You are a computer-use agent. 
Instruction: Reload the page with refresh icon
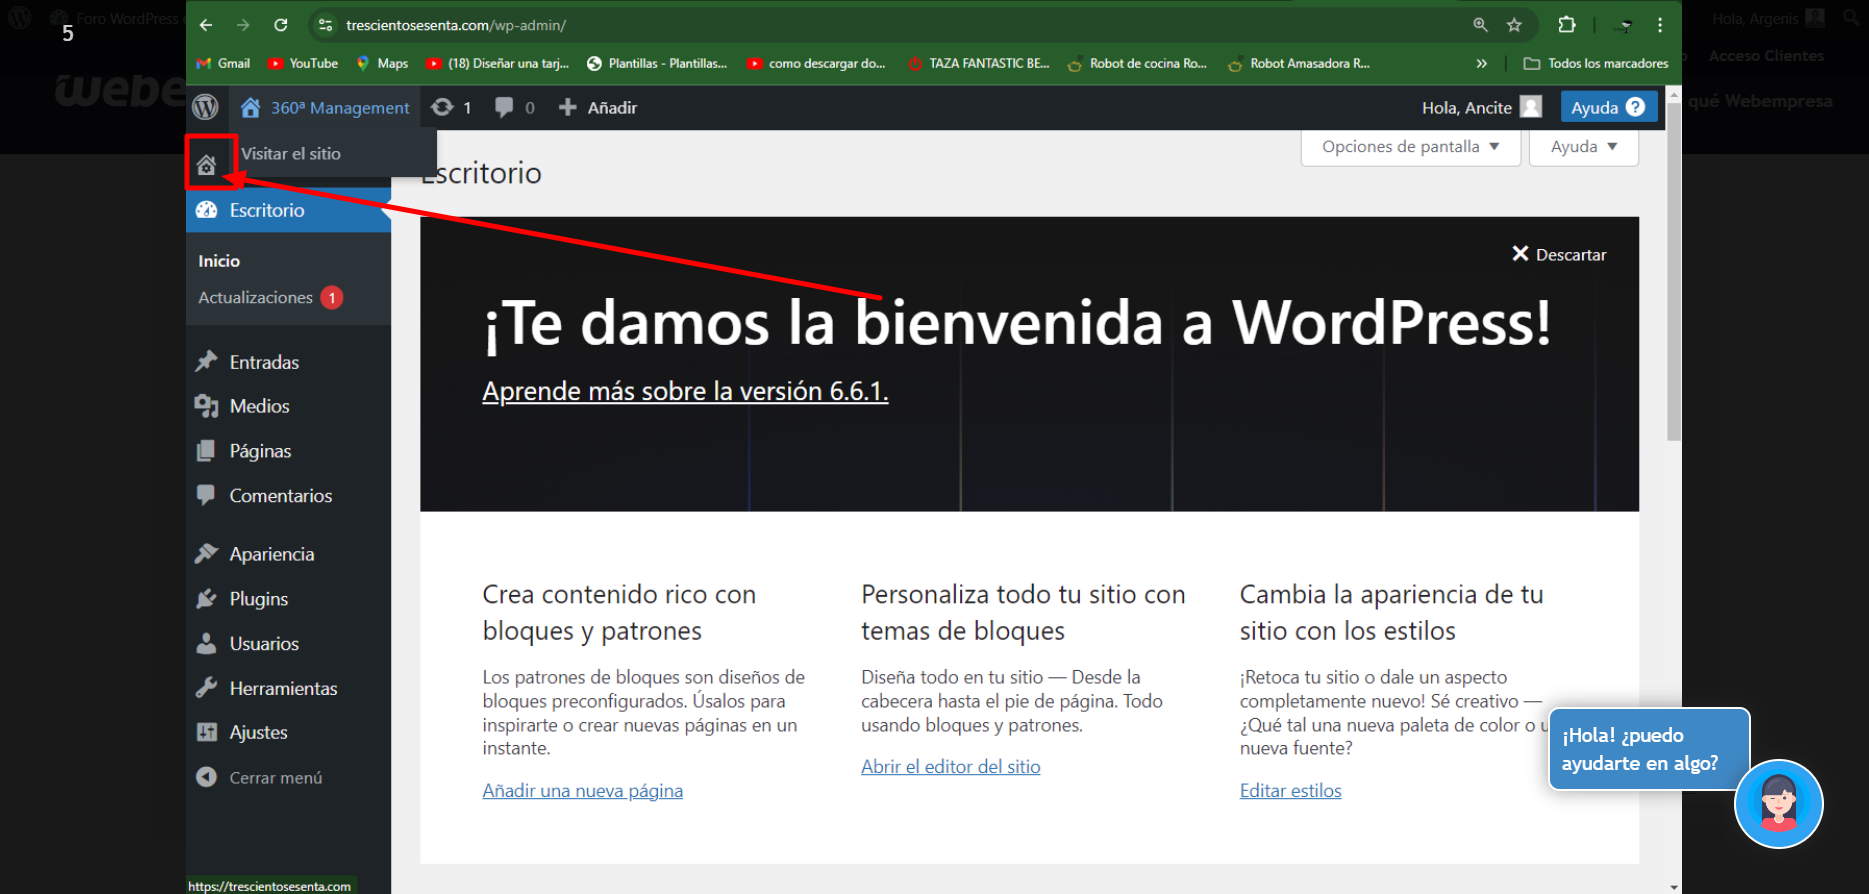click(x=281, y=25)
